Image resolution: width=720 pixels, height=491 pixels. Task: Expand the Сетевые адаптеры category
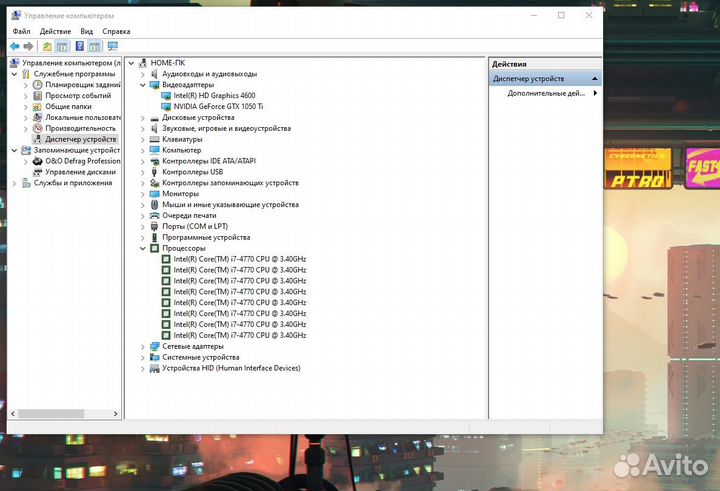click(142, 346)
